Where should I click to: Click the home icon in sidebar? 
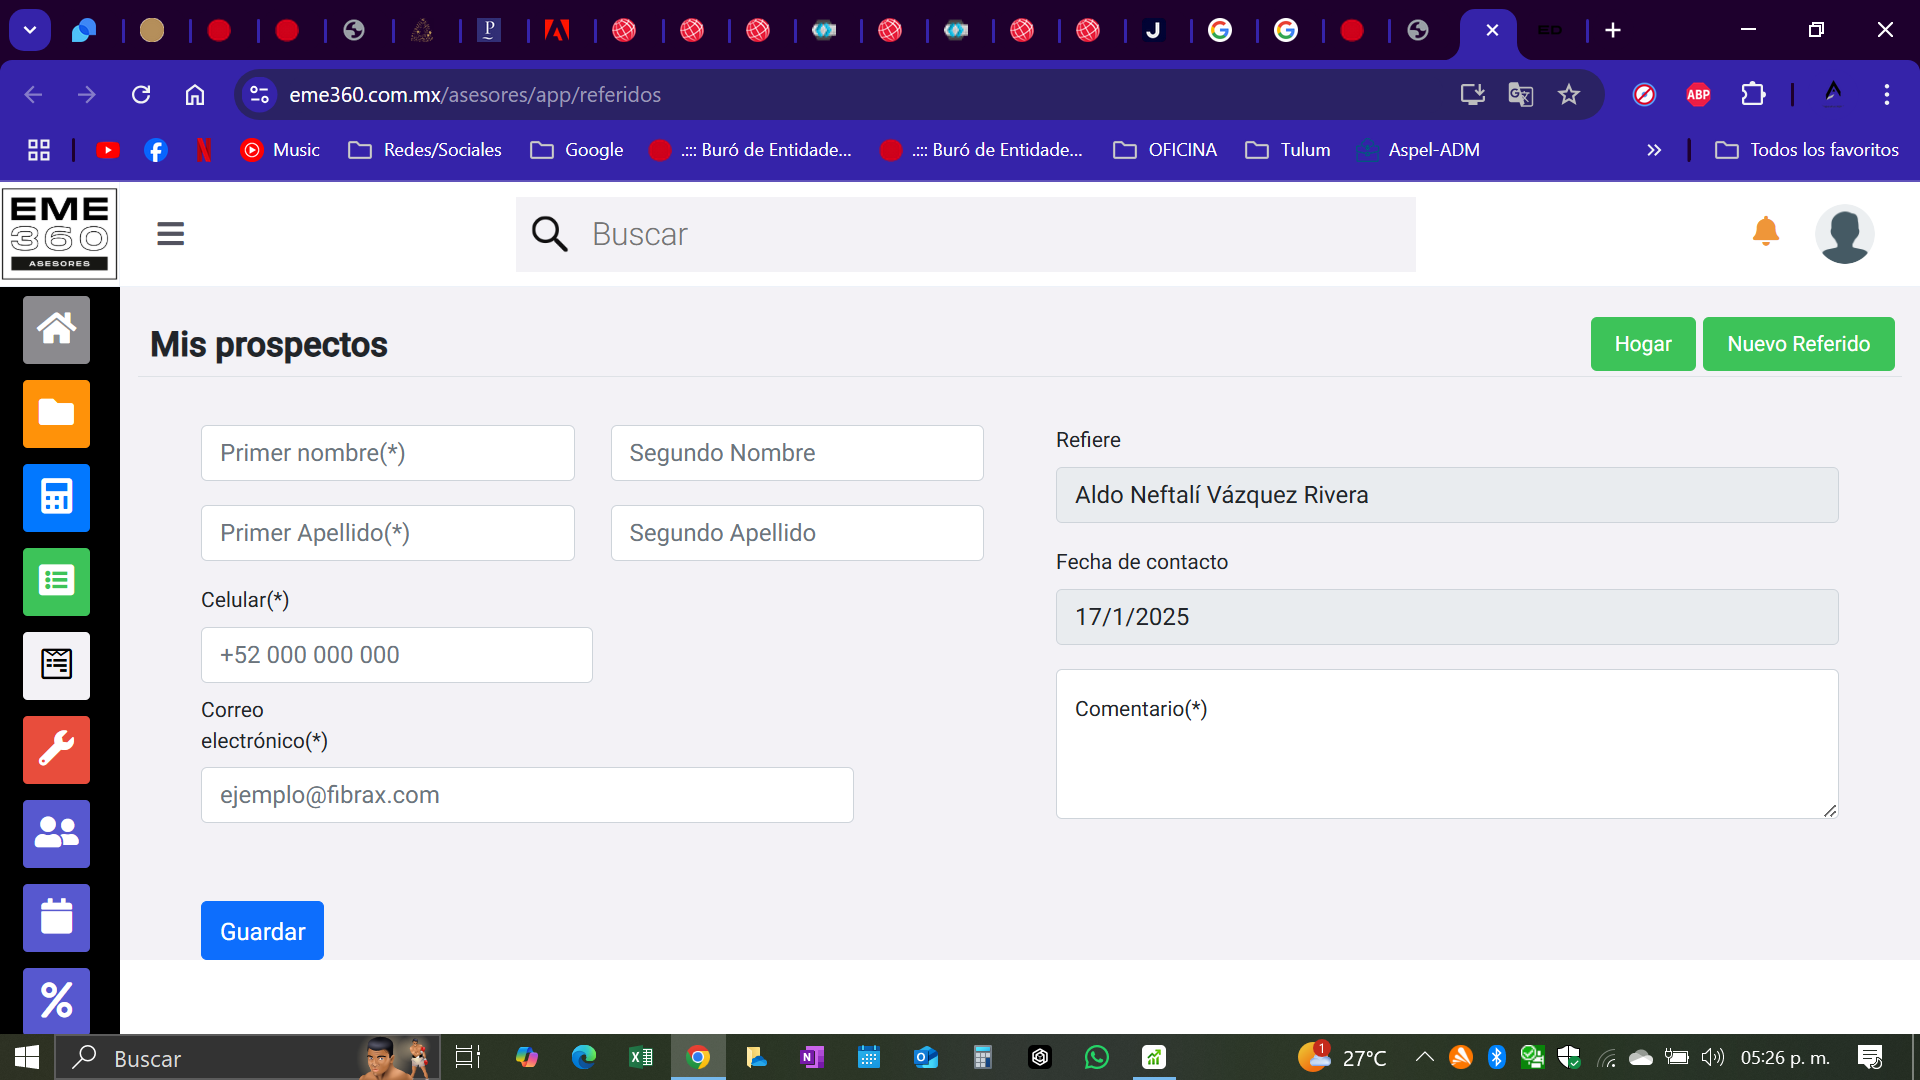[56, 329]
